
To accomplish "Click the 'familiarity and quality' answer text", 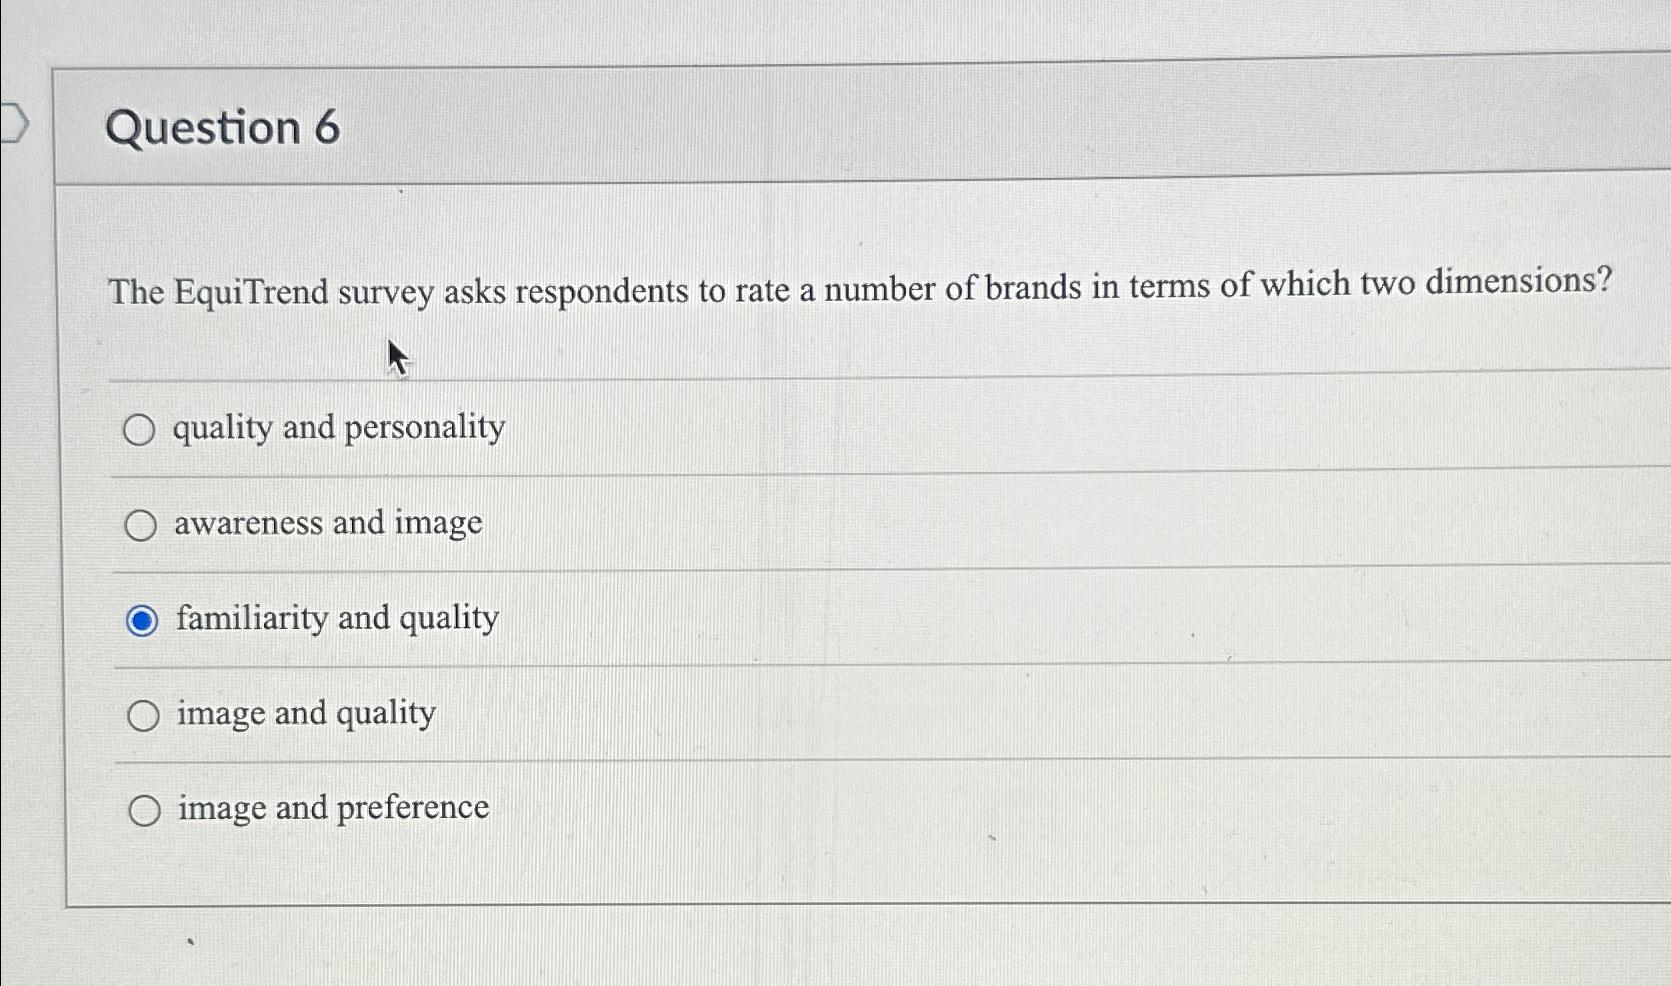I will click(335, 619).
